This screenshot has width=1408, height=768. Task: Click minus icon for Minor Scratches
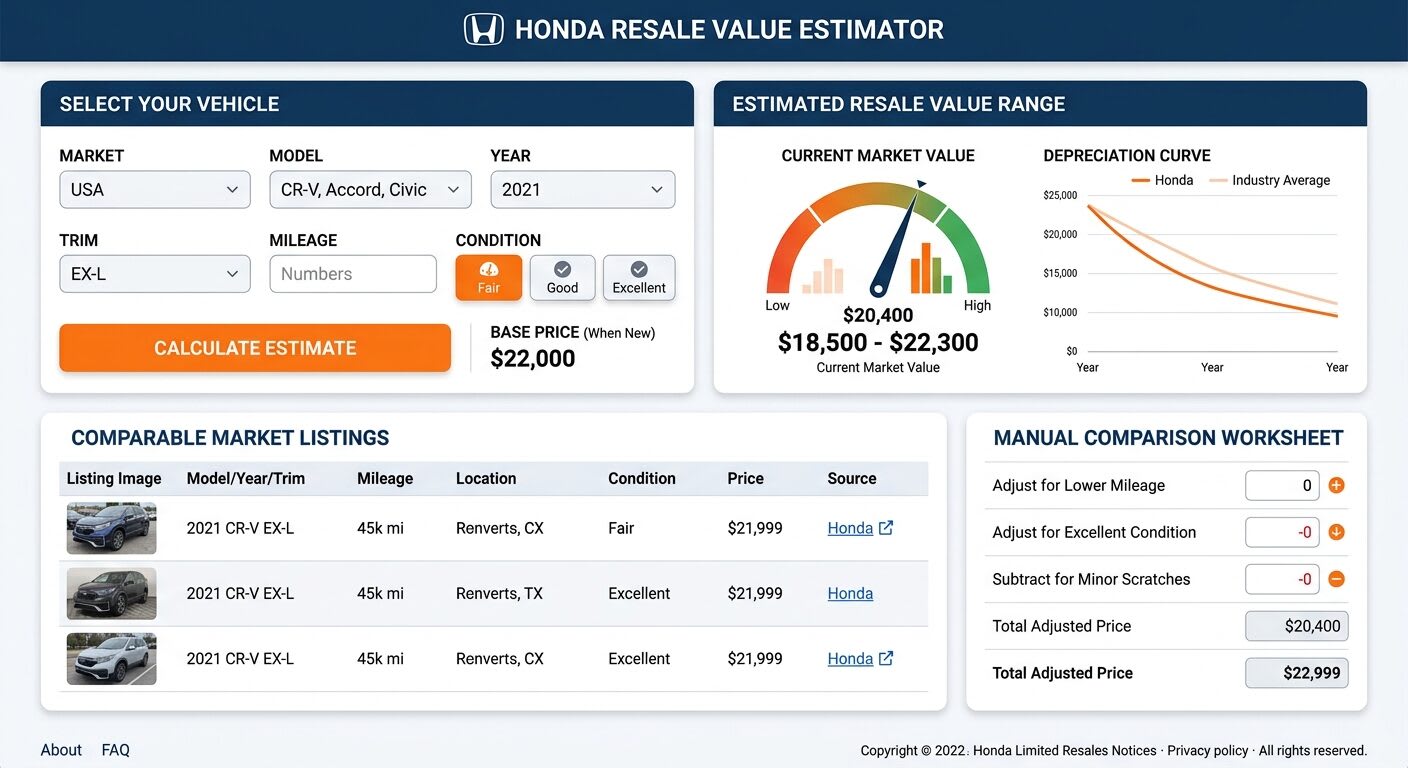point(1336,579)
